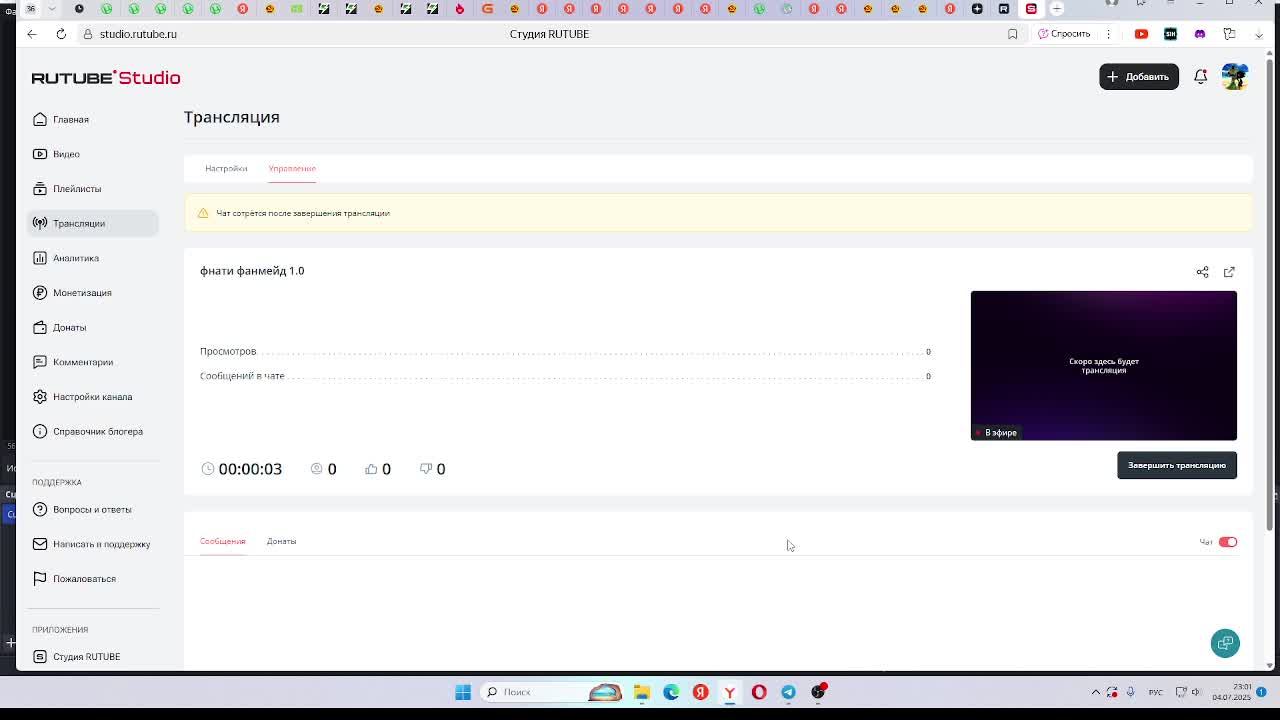Open Telegram from taskbar
This screenshot has width=1280, height=720.
coord(788,692)
